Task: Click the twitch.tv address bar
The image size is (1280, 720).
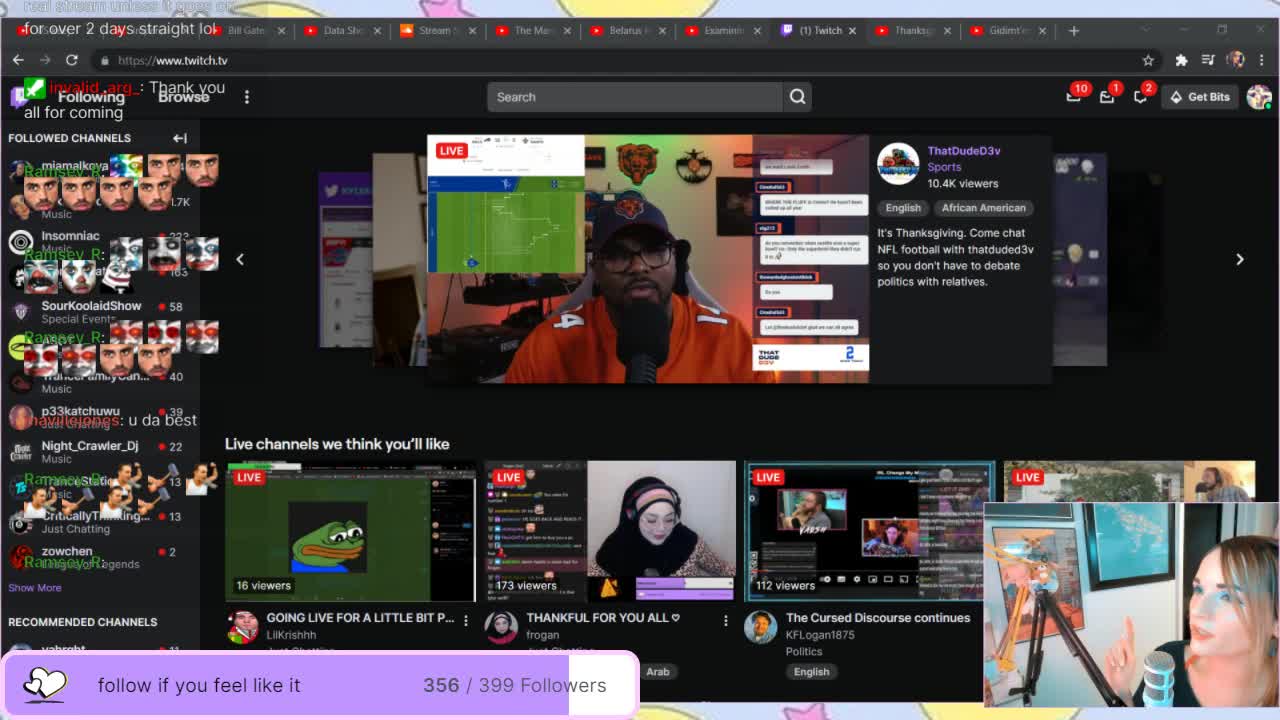Action: (x=620, y=60)
